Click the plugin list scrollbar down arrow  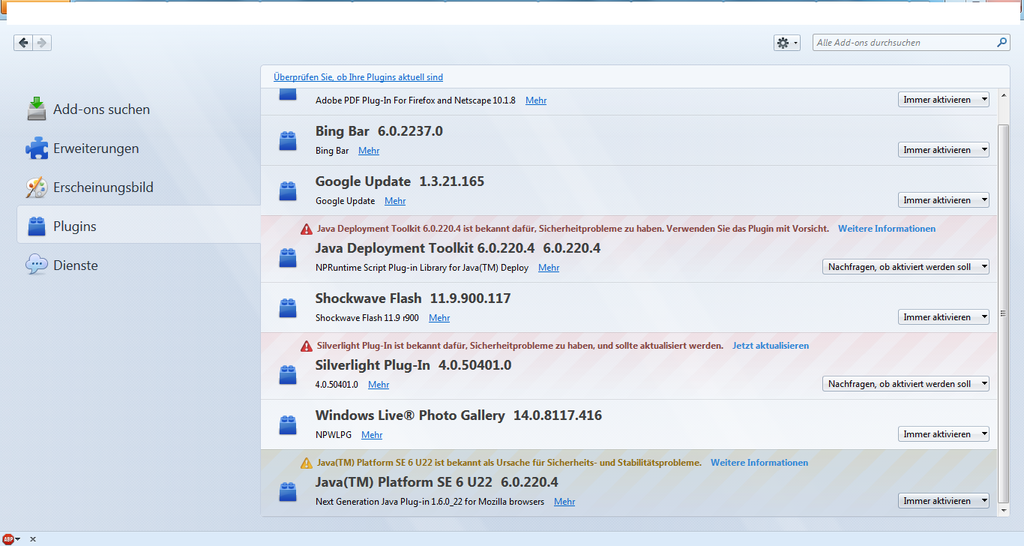click(1004, 510)
